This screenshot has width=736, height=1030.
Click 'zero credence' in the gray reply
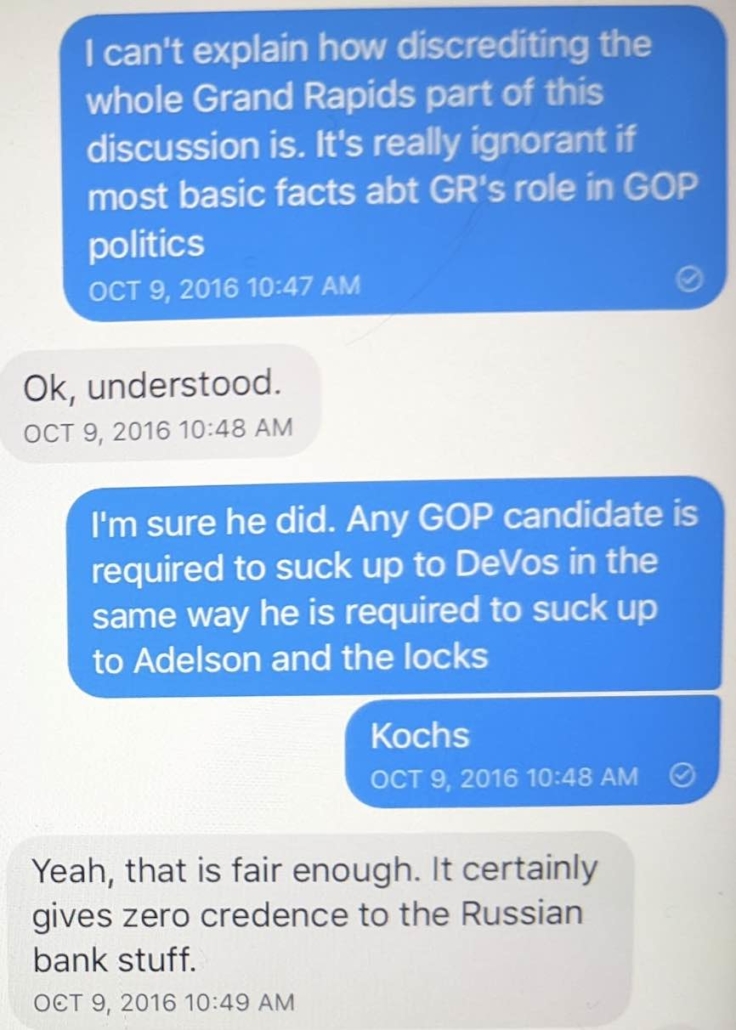click(x=256, y=914)
